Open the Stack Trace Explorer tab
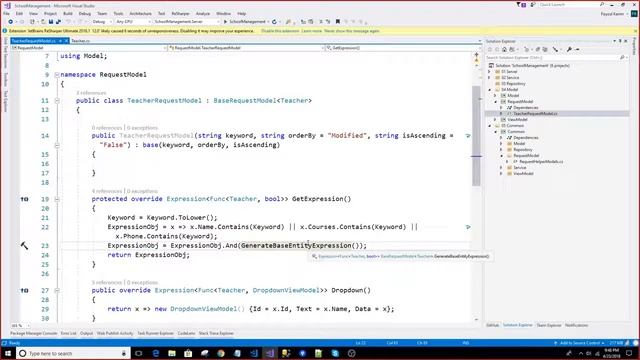This screenshot has height=360, width=640. point(216,333)
